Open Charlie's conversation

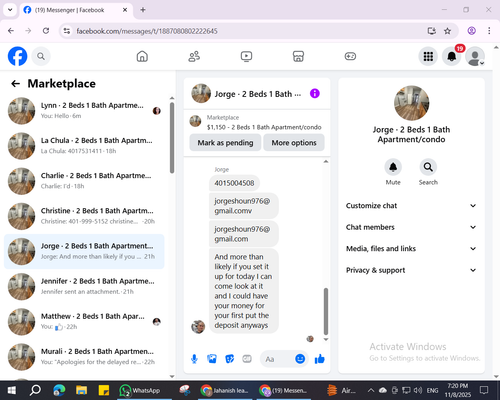pyautogui.click(x=84, y=181)
